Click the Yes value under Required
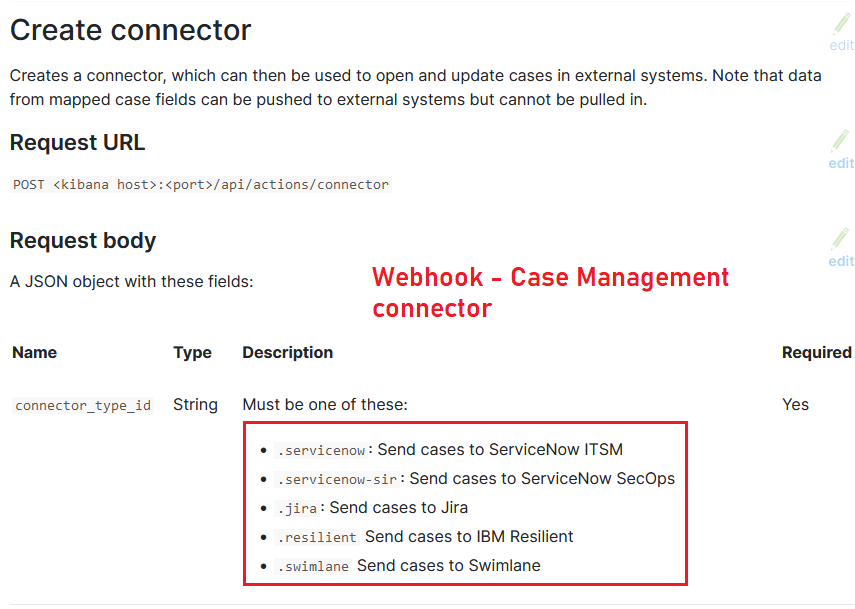 [x=795, y=404]
